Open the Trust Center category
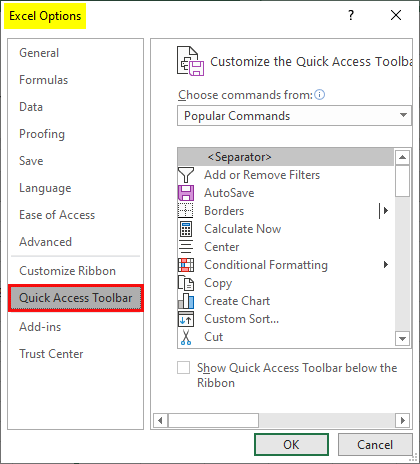The image size is (420, 464). pos(51,354)
